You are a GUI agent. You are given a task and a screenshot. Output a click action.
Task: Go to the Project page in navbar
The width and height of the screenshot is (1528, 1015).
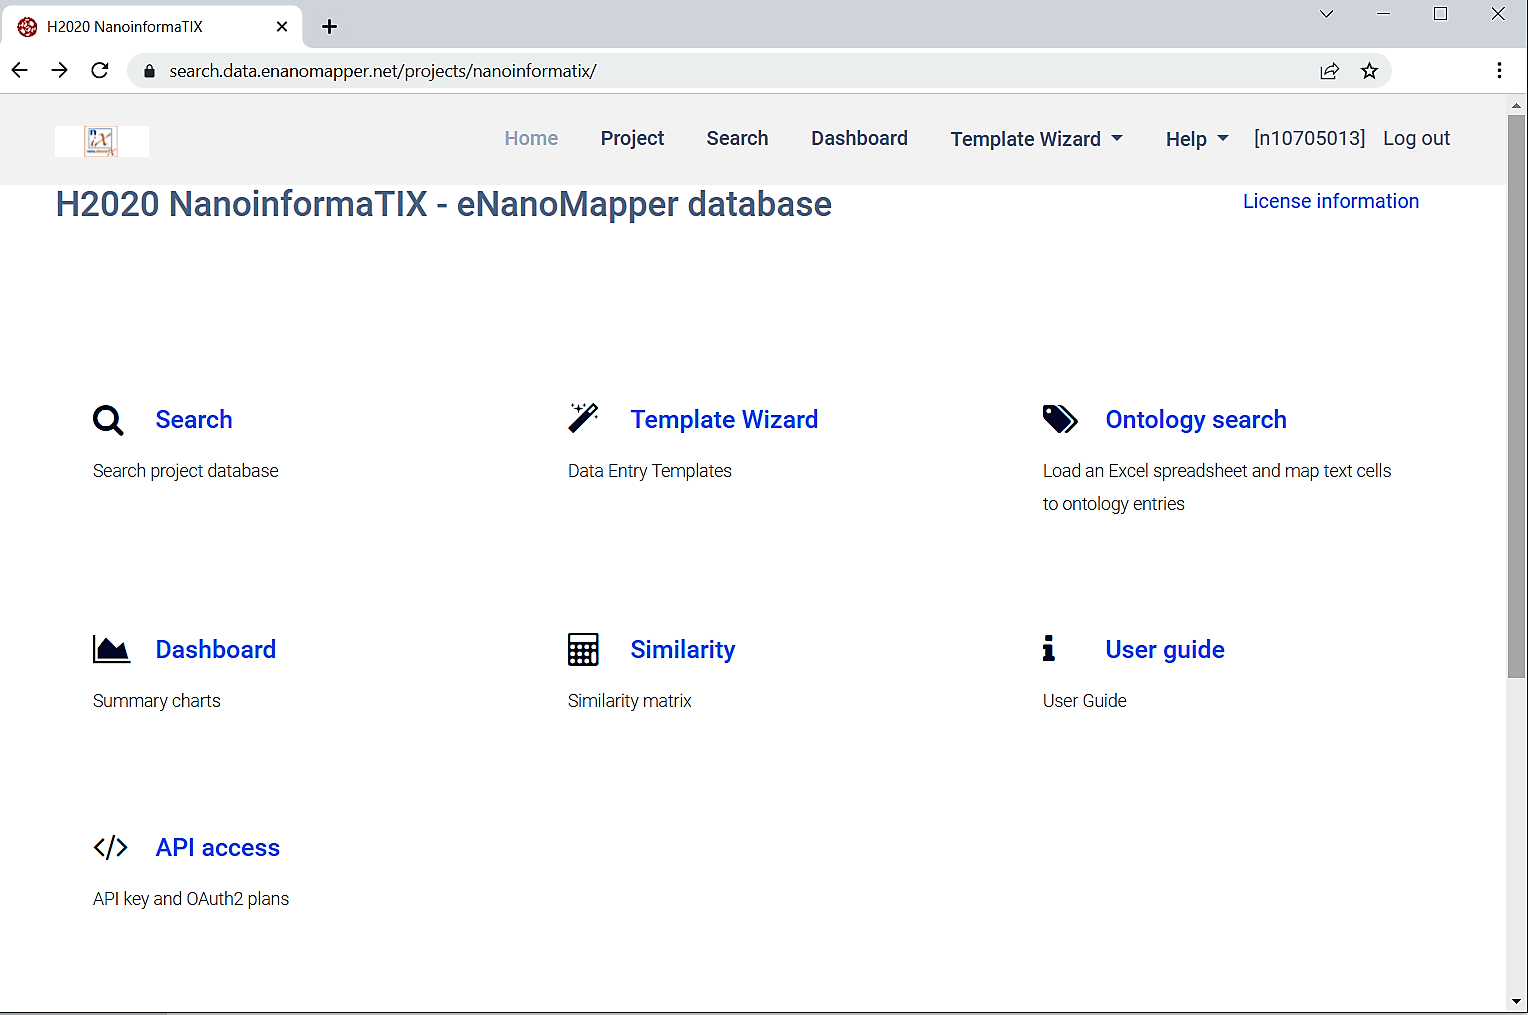[632, 139]
